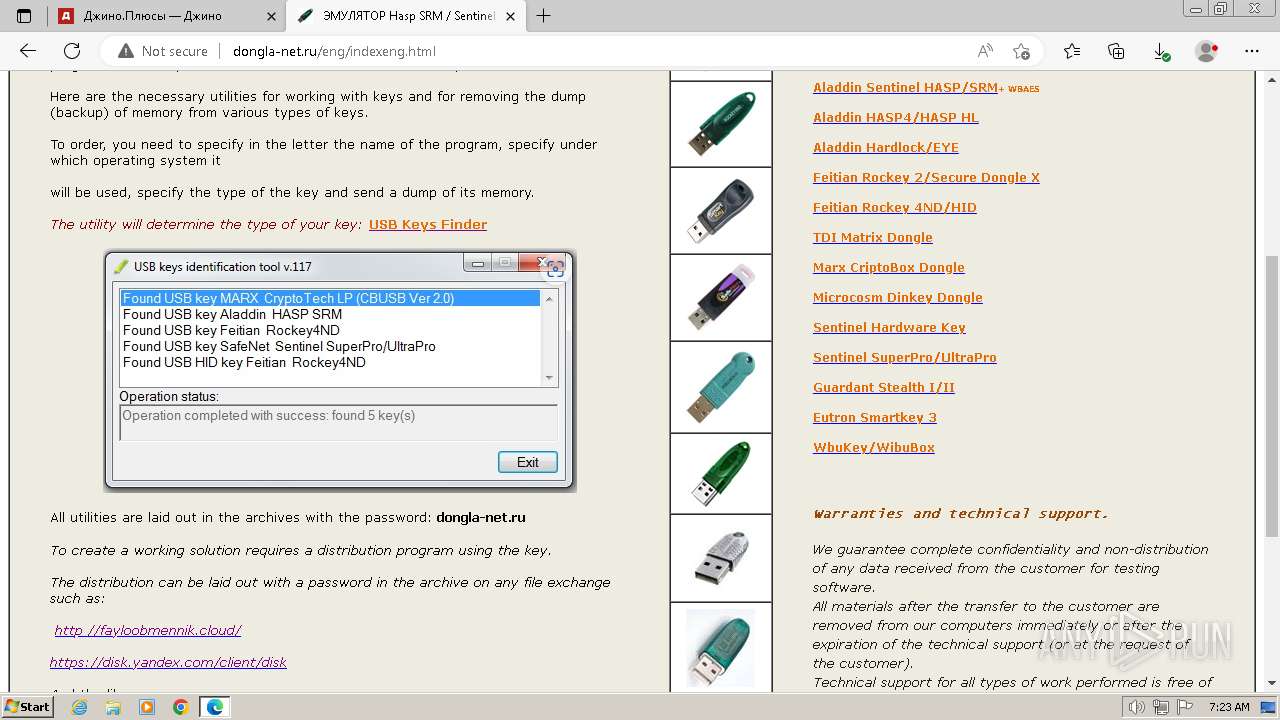
Task: Close the Джино.Плюсы tab
Action: tap(272, 15)
